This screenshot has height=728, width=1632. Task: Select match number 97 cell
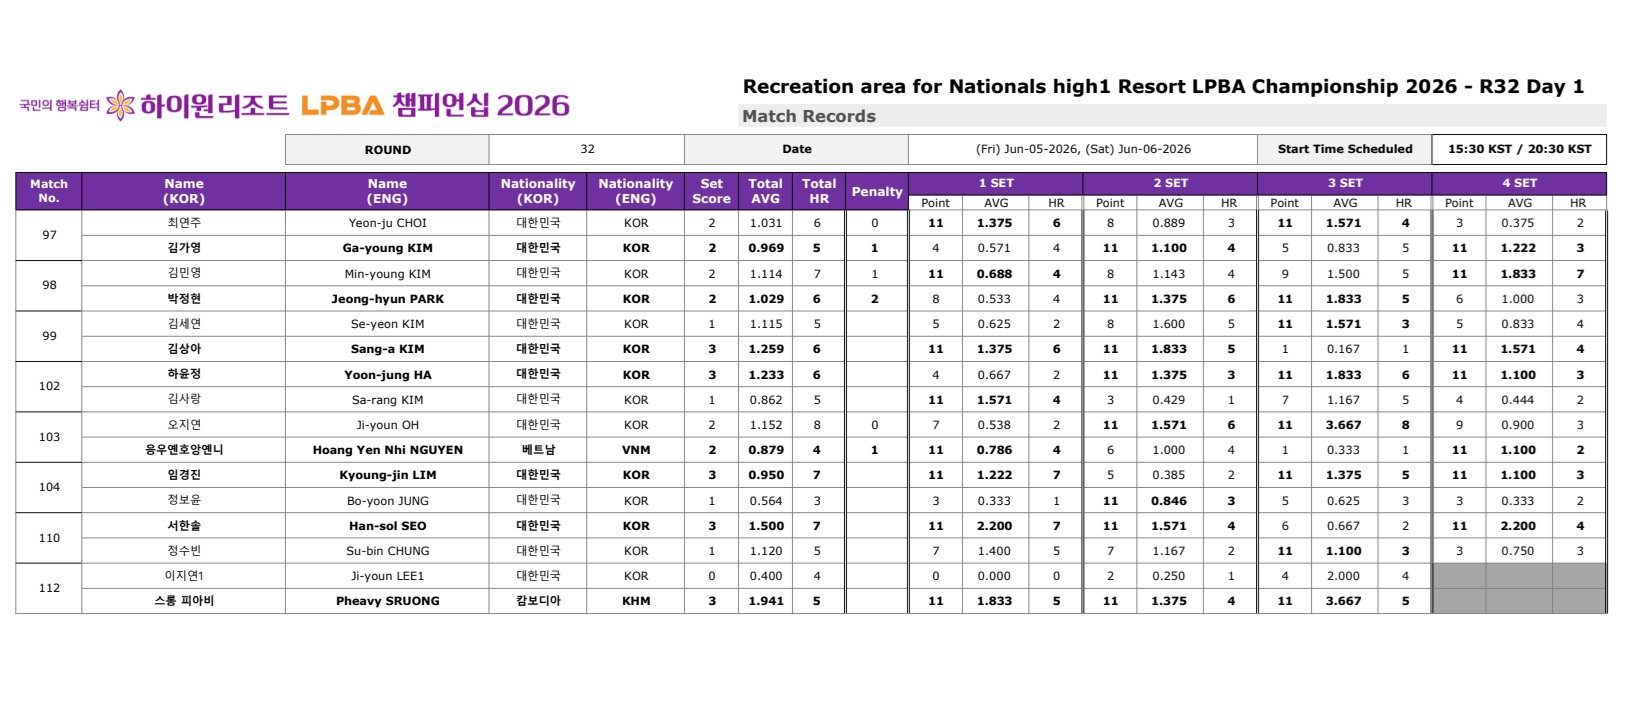tap(49, 235)
